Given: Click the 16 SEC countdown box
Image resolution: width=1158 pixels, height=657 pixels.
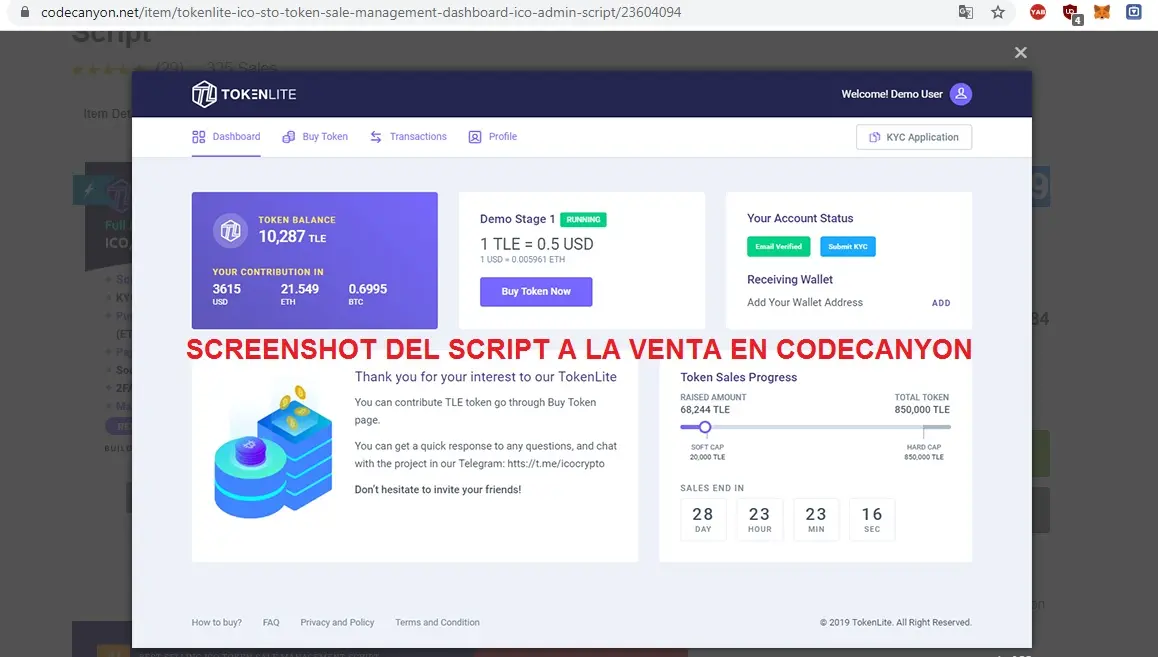Looking at the screenshot, I should [871, 519].
